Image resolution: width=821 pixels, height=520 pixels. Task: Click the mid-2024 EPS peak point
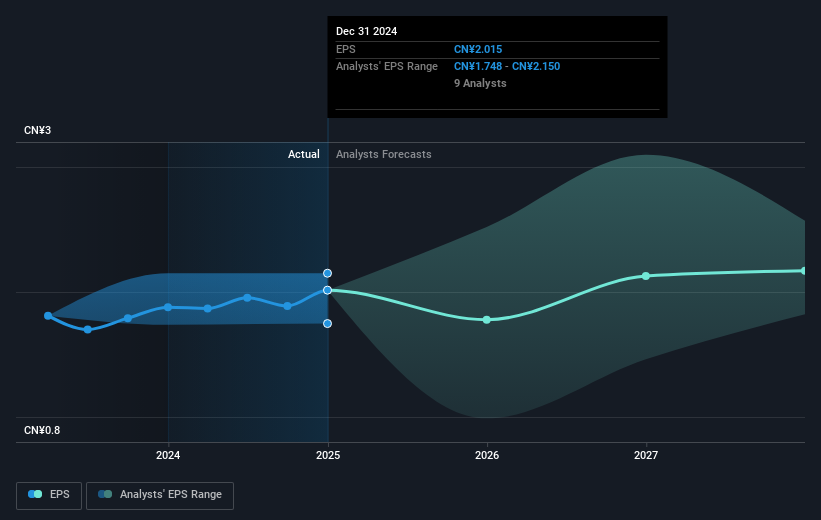pos(247,297)
